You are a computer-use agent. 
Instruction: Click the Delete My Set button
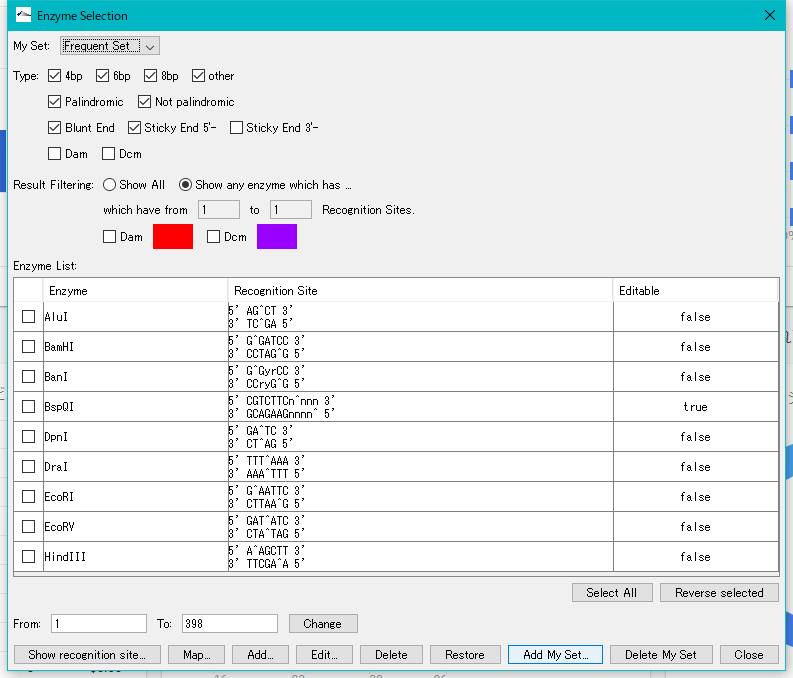[661, 655]
